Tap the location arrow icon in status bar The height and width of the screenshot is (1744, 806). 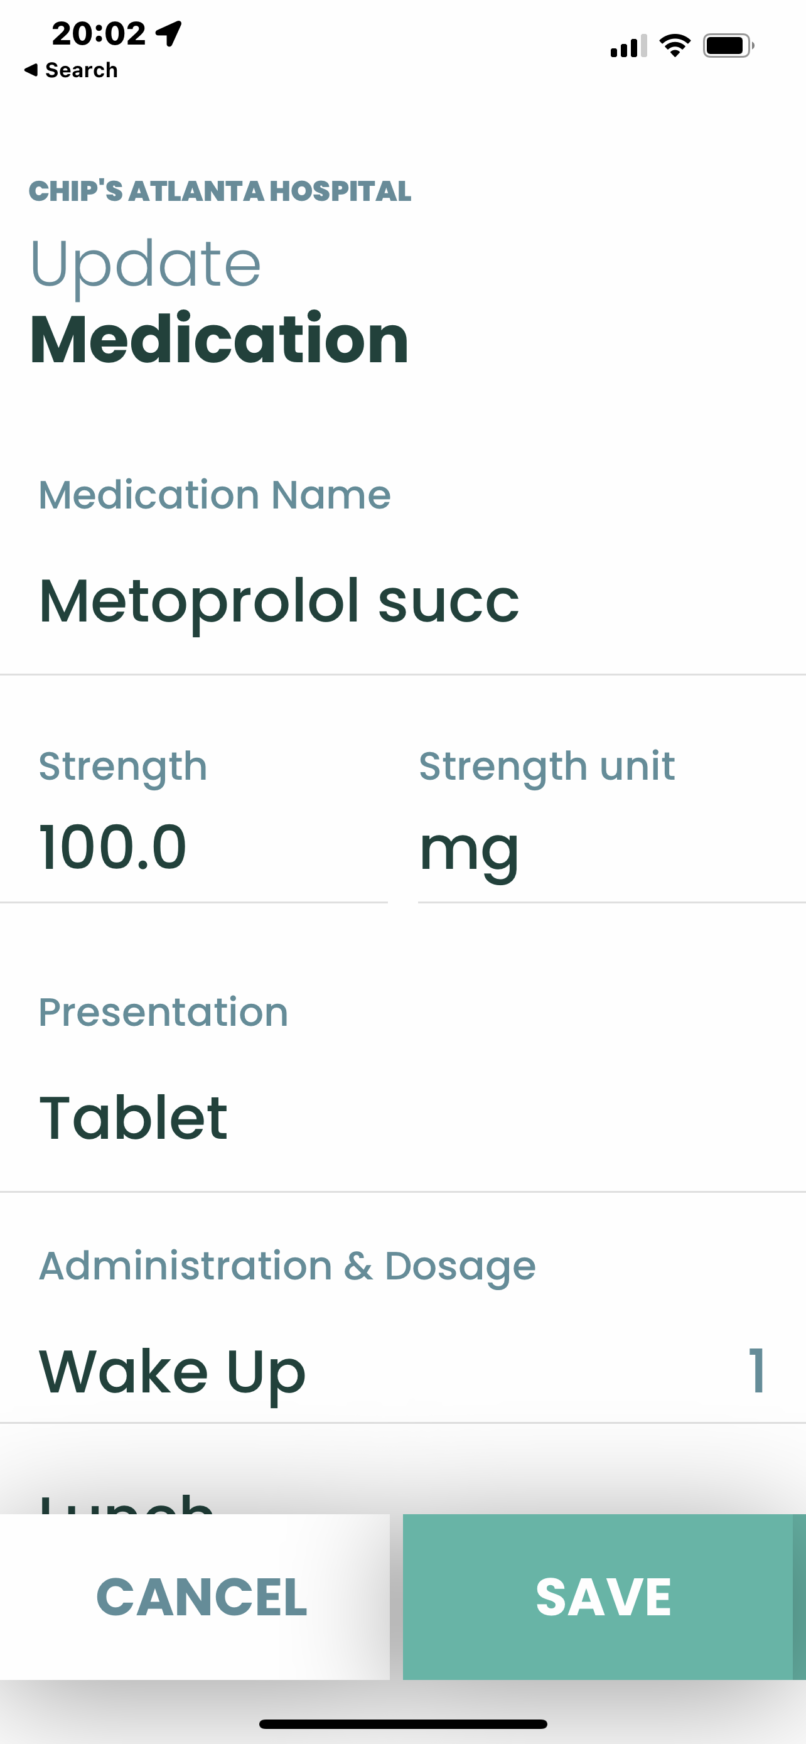[x=169, y=33]
